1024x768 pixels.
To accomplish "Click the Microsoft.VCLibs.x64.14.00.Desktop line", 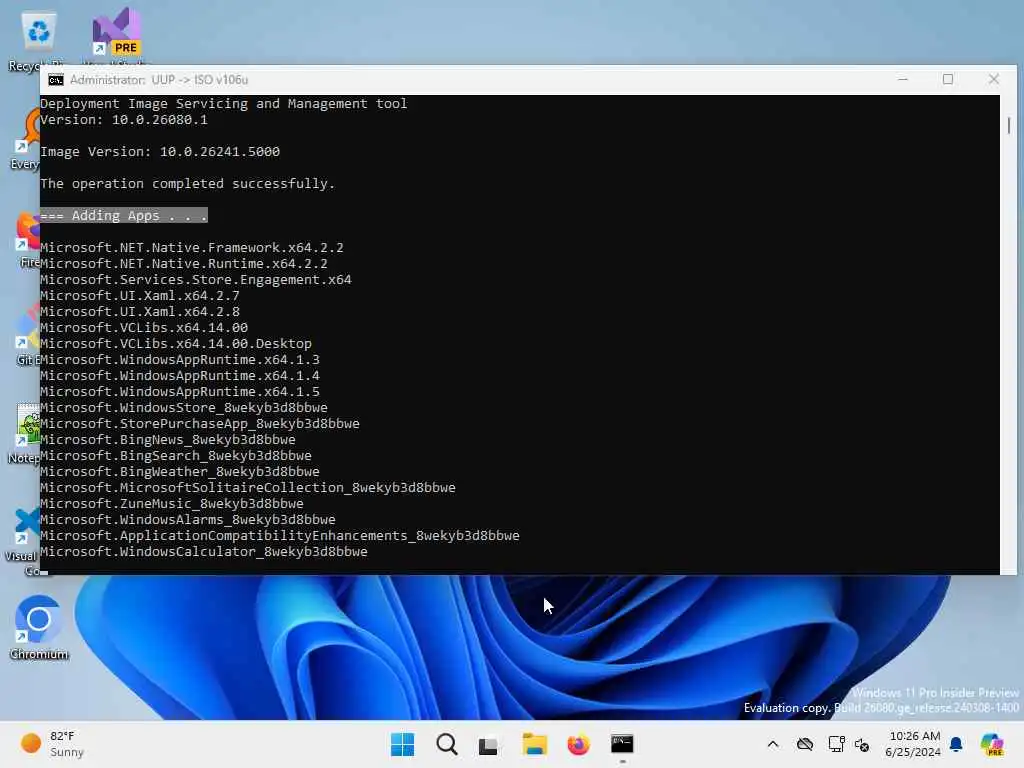I will [x=176, y=344].
